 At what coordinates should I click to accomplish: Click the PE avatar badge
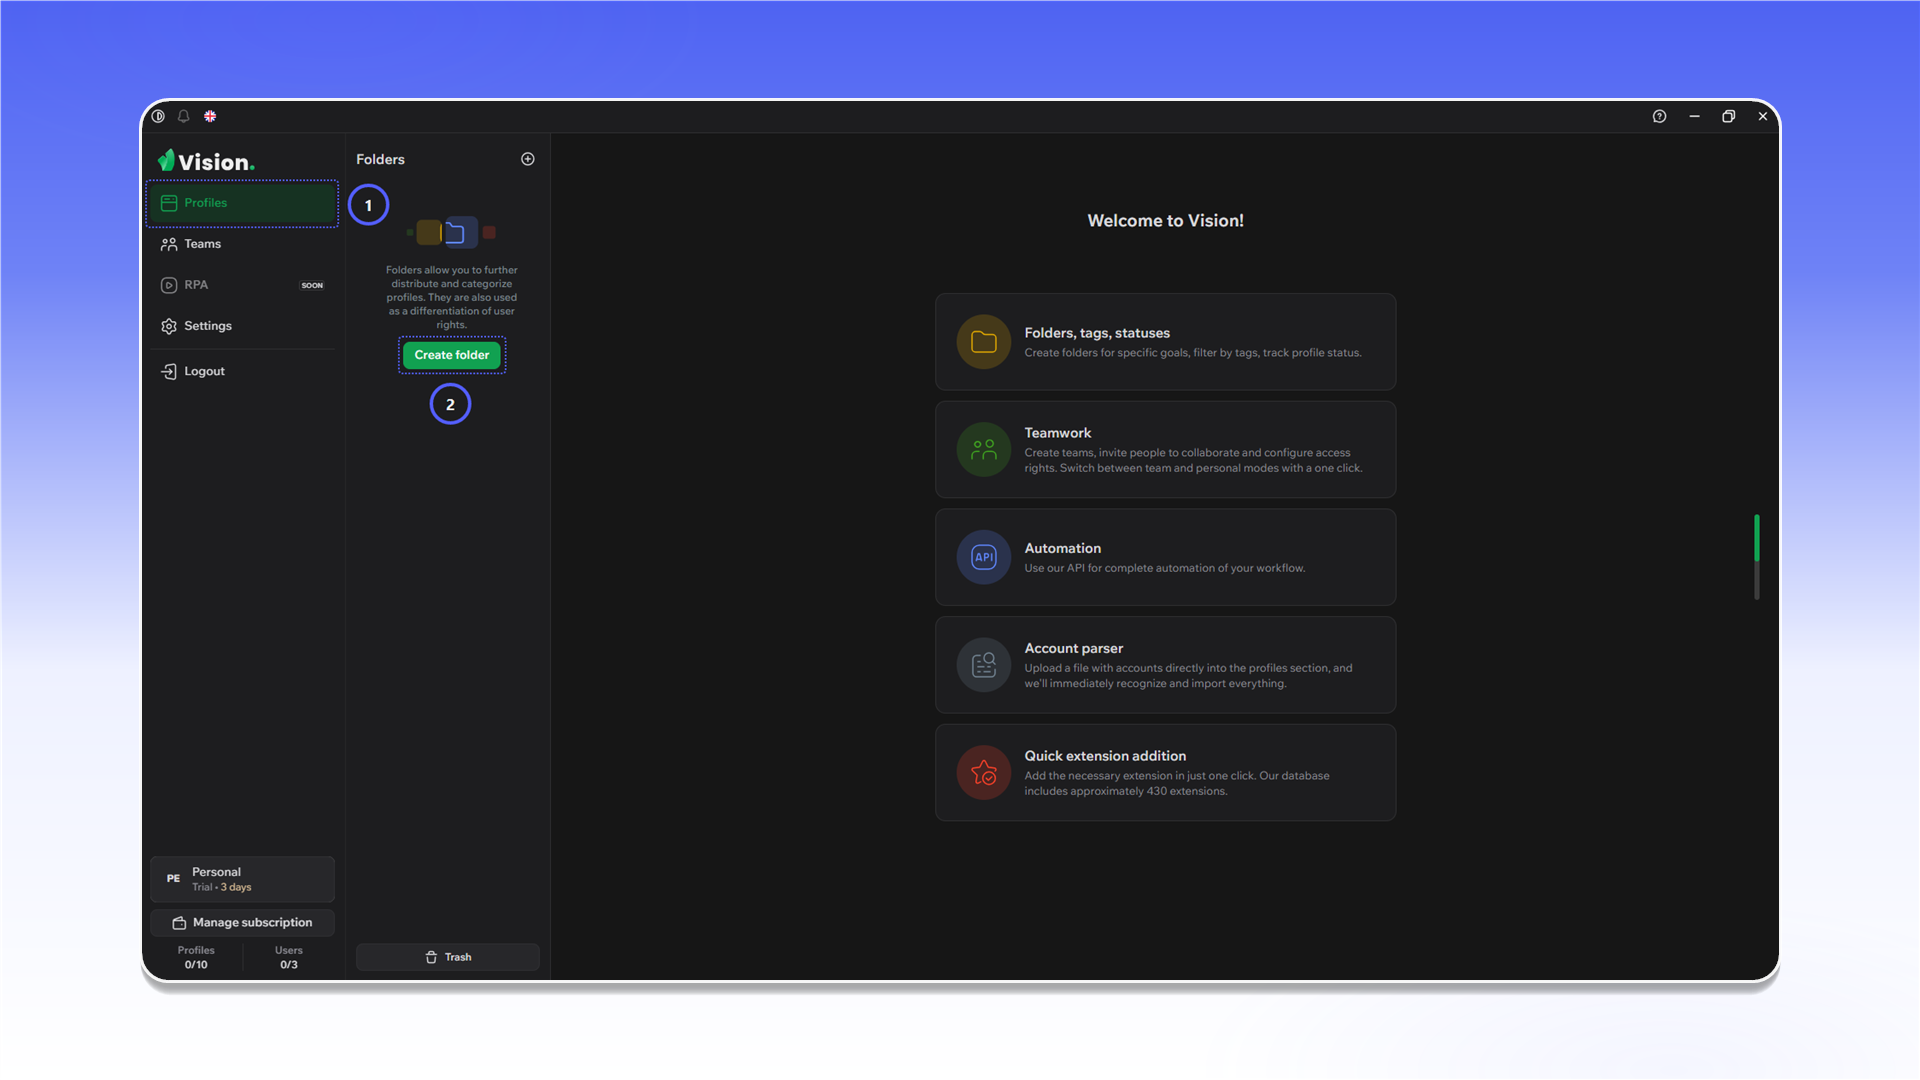pyautogui.click(x=173, y=879)
